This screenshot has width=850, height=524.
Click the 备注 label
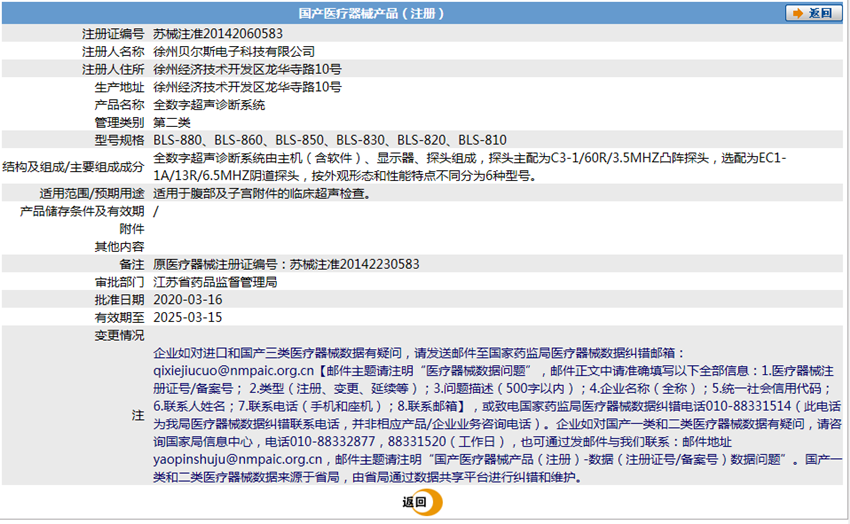(132, 264)
